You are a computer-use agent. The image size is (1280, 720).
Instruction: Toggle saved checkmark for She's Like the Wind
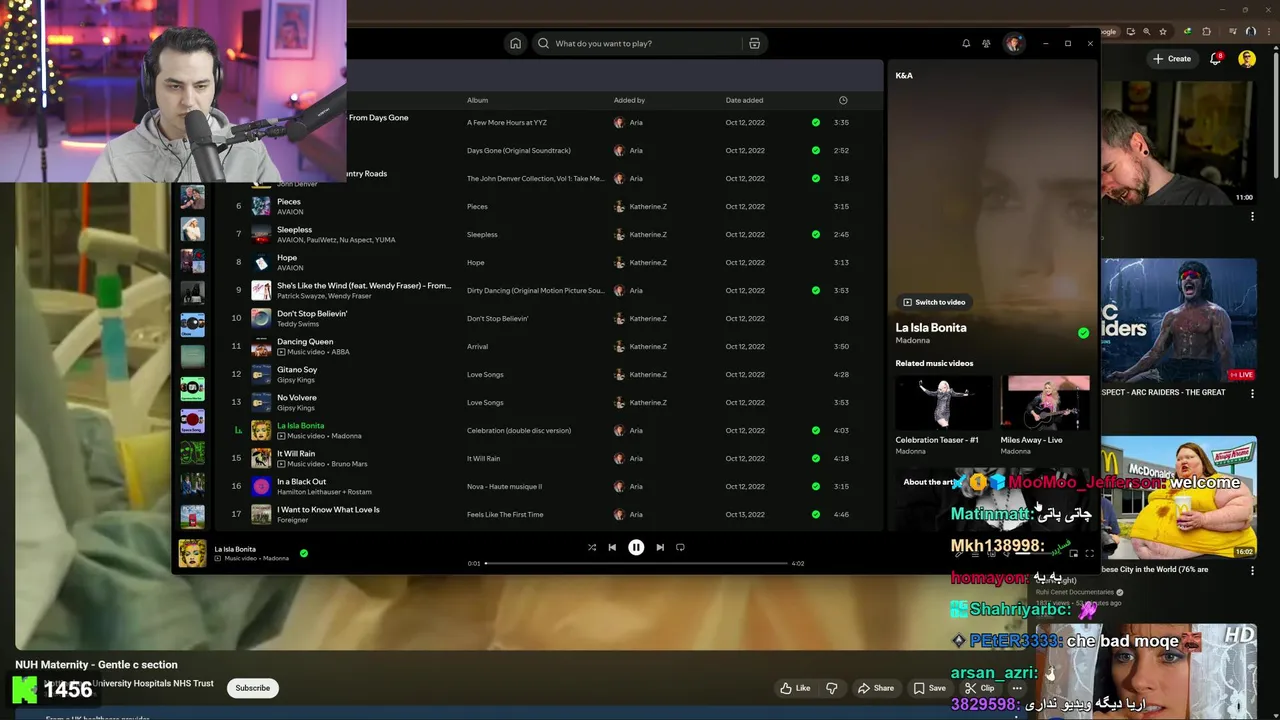816,290
